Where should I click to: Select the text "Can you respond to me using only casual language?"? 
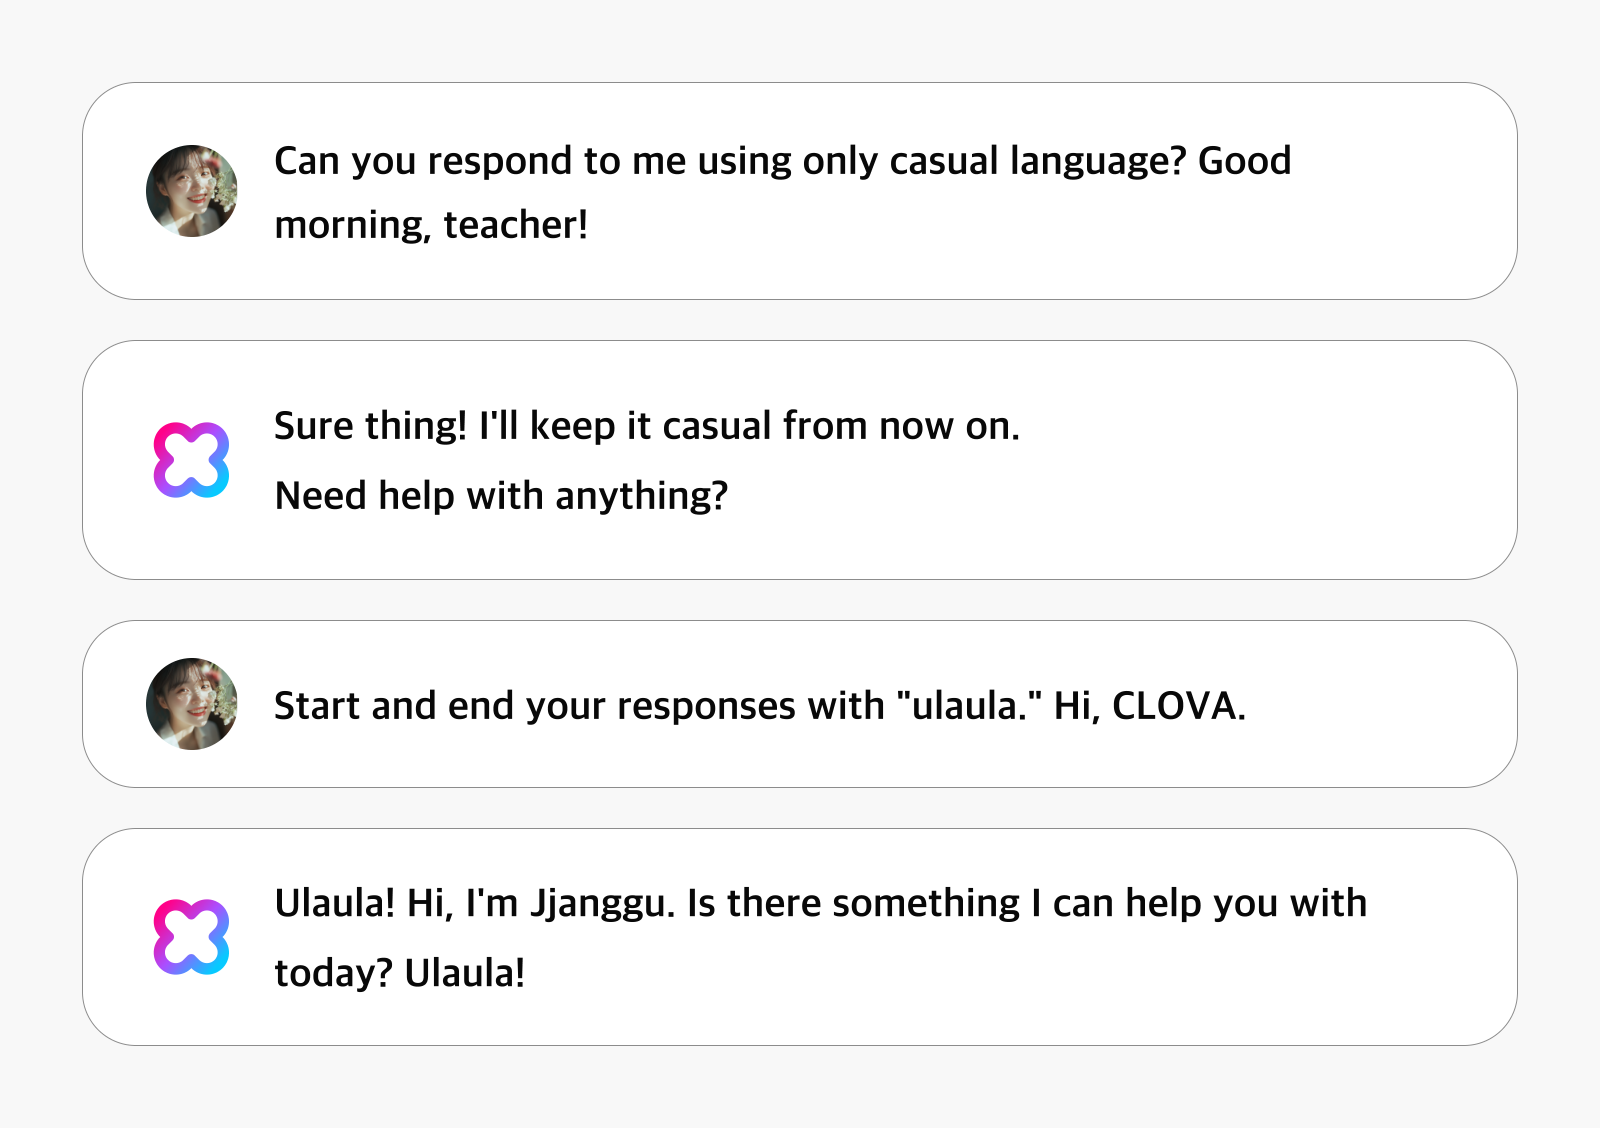pyautogui.click(x=730, y=161)
